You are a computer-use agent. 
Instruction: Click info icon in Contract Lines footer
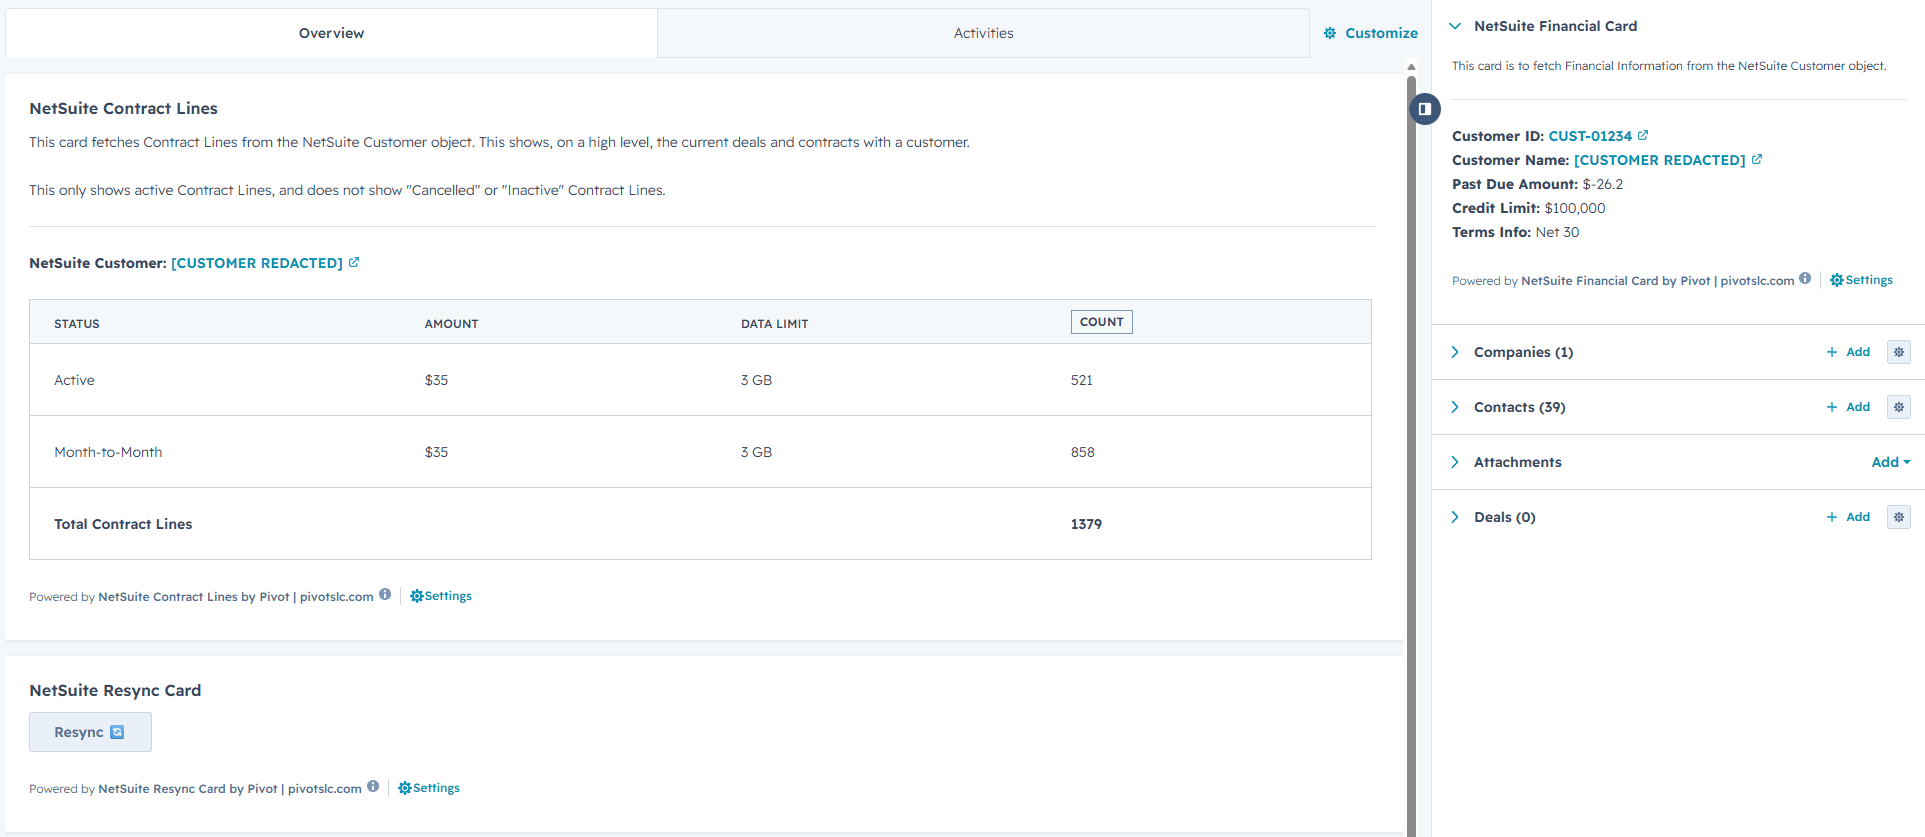pyautogui.click(x=385, y=594)
